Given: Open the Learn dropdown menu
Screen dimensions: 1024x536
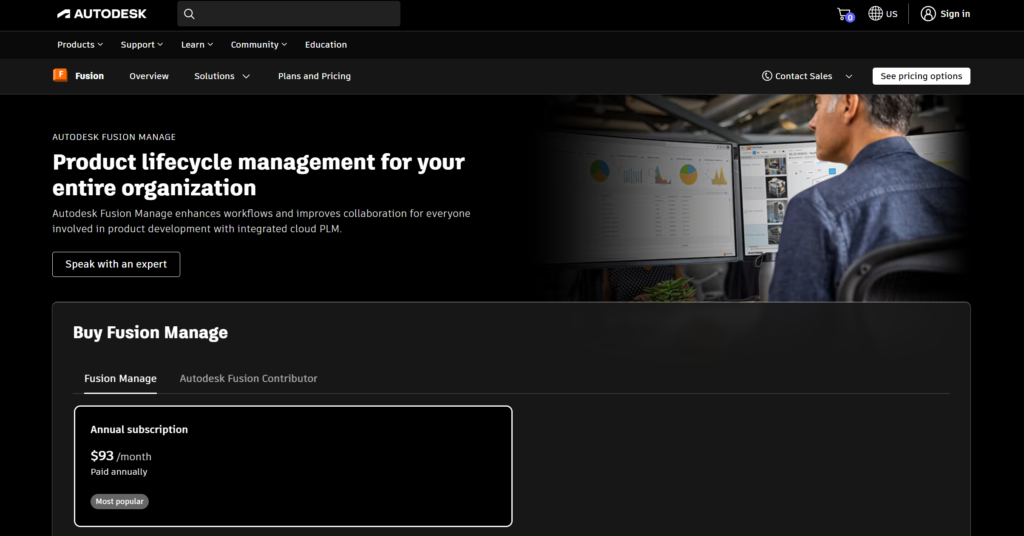Looking at the screenshot, I should 197,45.
